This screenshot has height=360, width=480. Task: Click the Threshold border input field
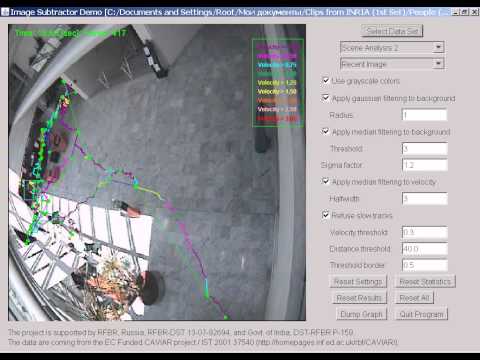click(424, 265)
